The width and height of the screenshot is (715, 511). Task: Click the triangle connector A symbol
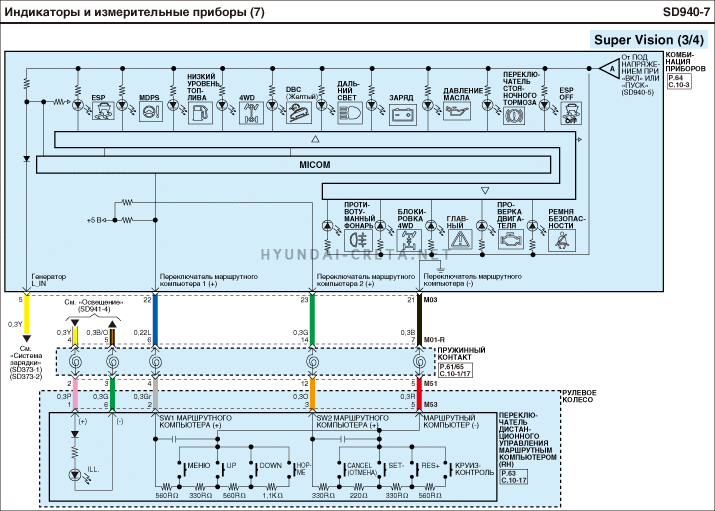tap(609, 69)
